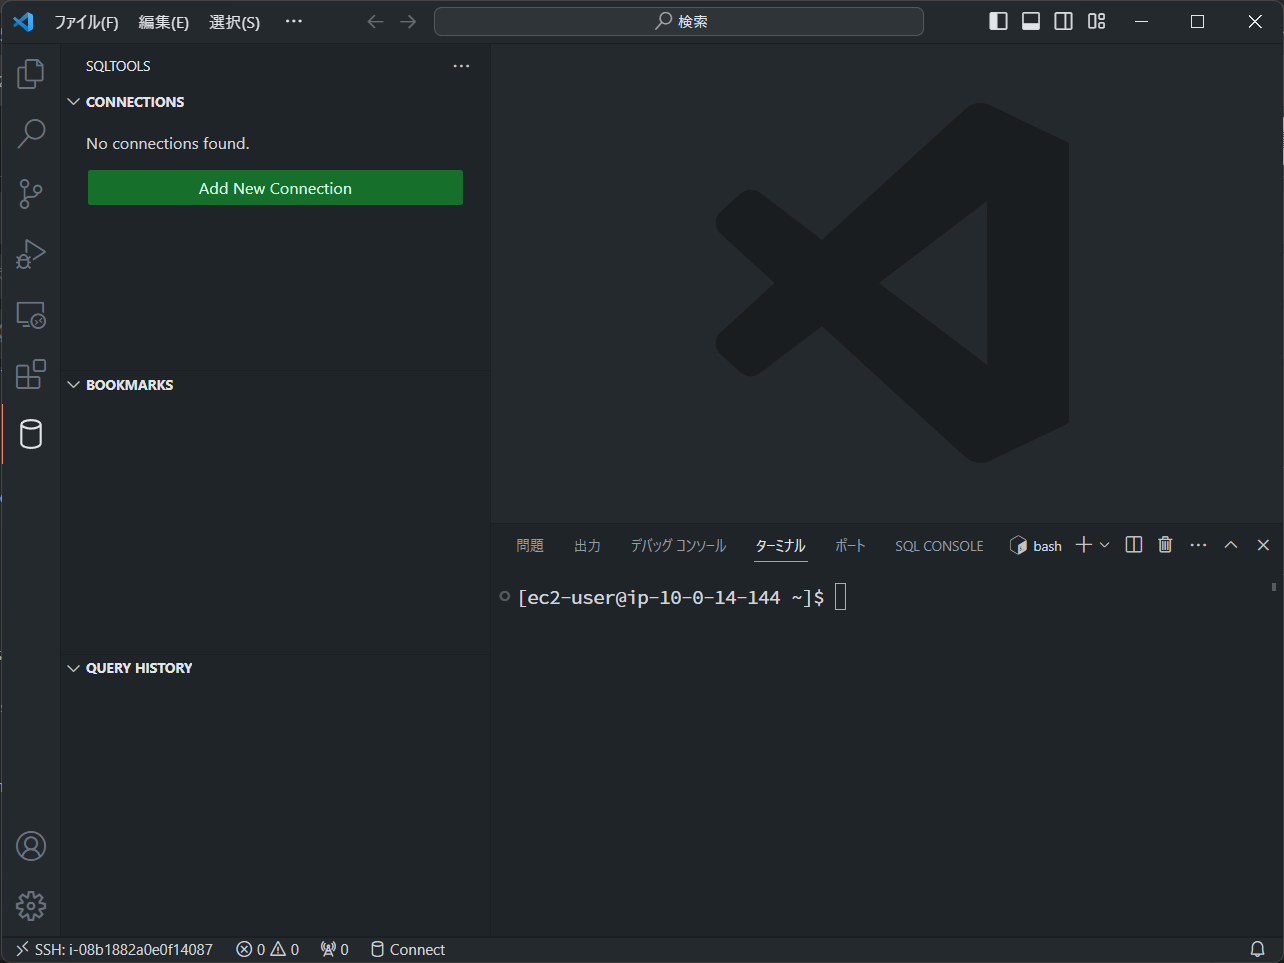Click Add New Connection button
The image size is (1284, 963).
(275, 188)
